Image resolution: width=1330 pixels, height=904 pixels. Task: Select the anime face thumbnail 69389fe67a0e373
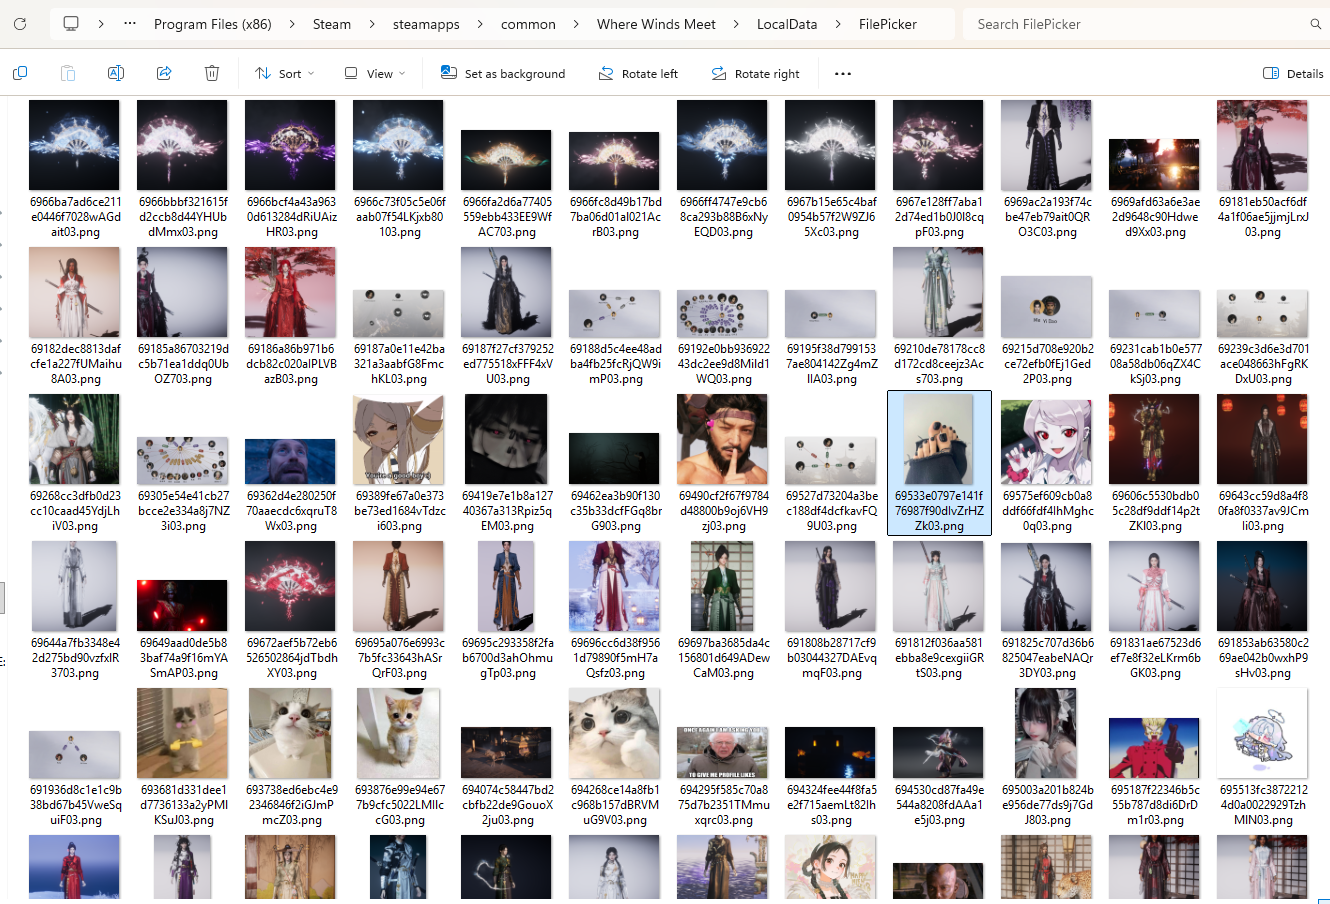coord(399,439)
